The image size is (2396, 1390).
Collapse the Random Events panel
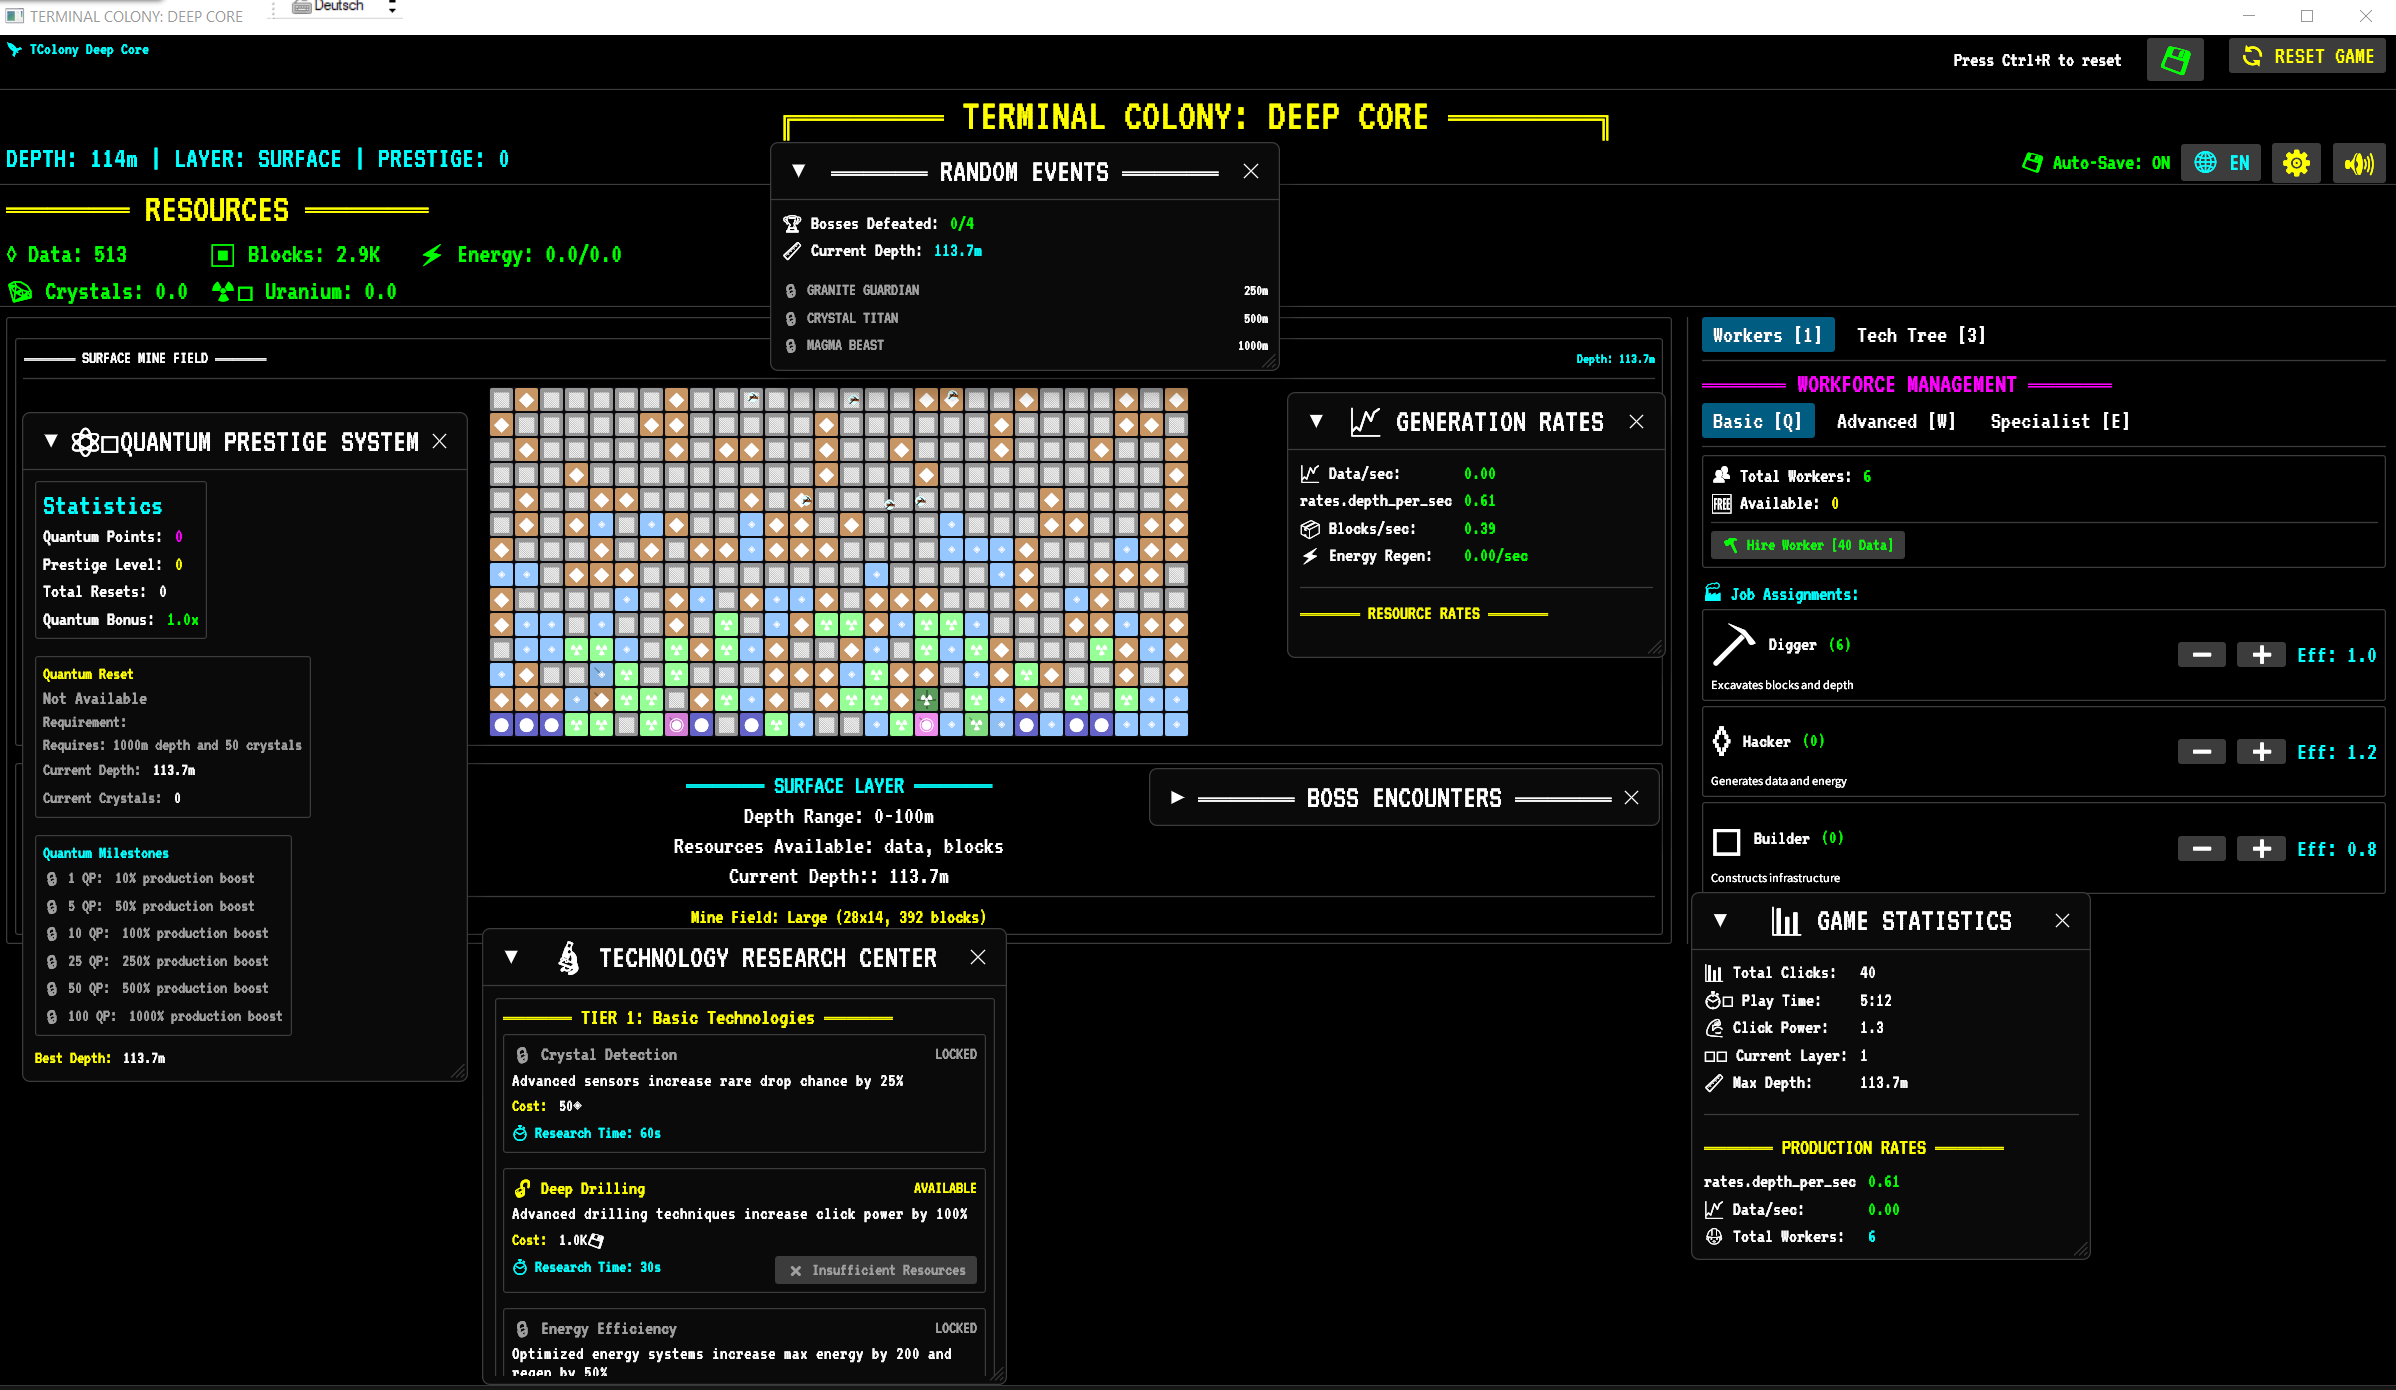click(x=798, y=171)
